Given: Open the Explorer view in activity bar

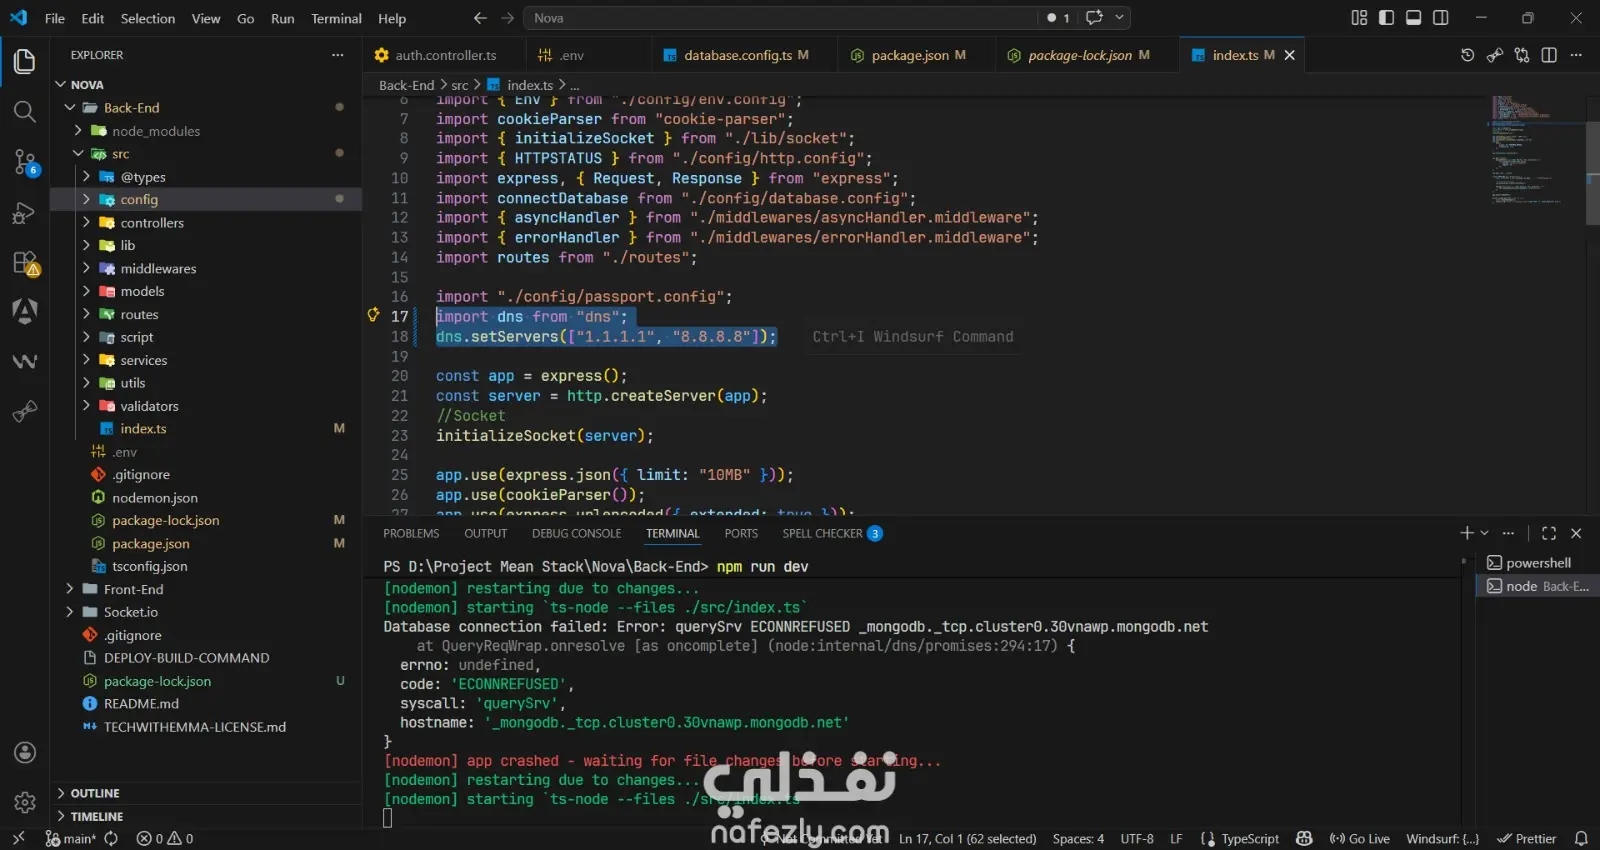Looking at the screenshot, I should (x=25, y=62).
